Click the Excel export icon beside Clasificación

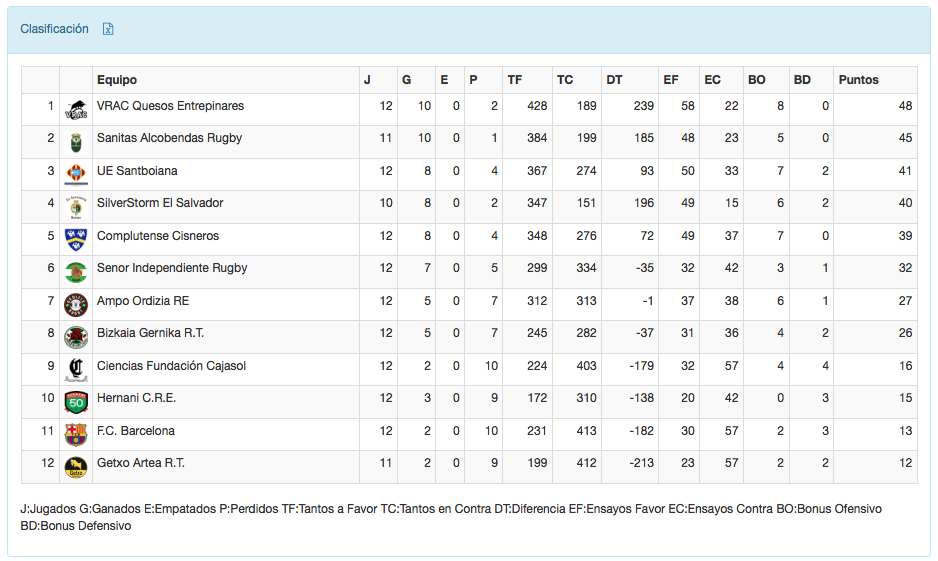(x=108, y=29)
